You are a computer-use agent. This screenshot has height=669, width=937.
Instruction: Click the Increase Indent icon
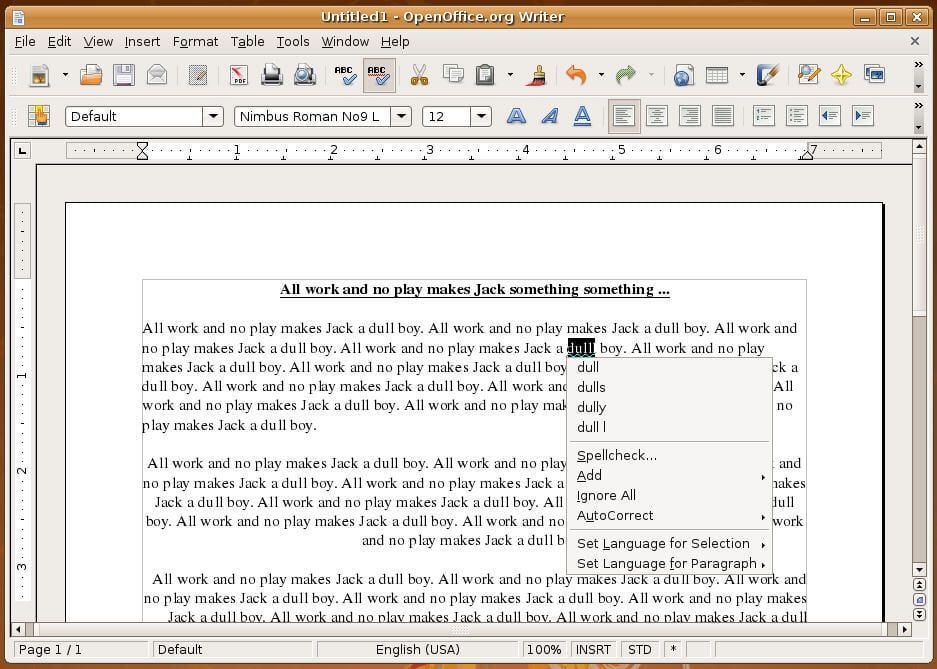click(x=862, y=116)
